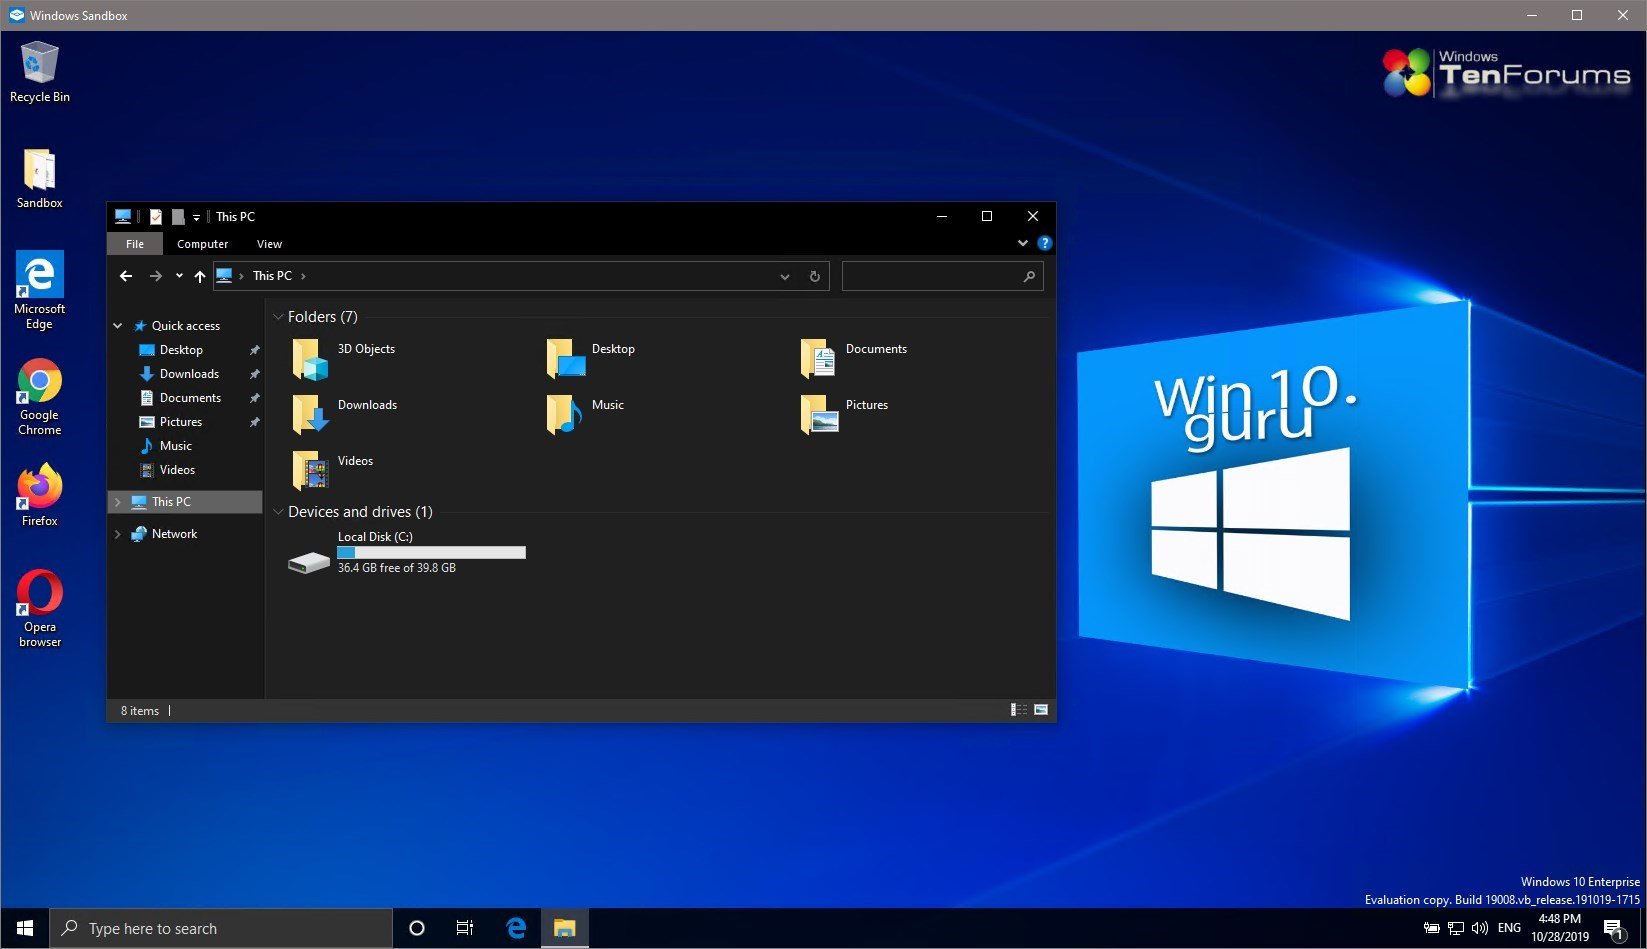Open the address bar history dropdown

coord(785,276)
